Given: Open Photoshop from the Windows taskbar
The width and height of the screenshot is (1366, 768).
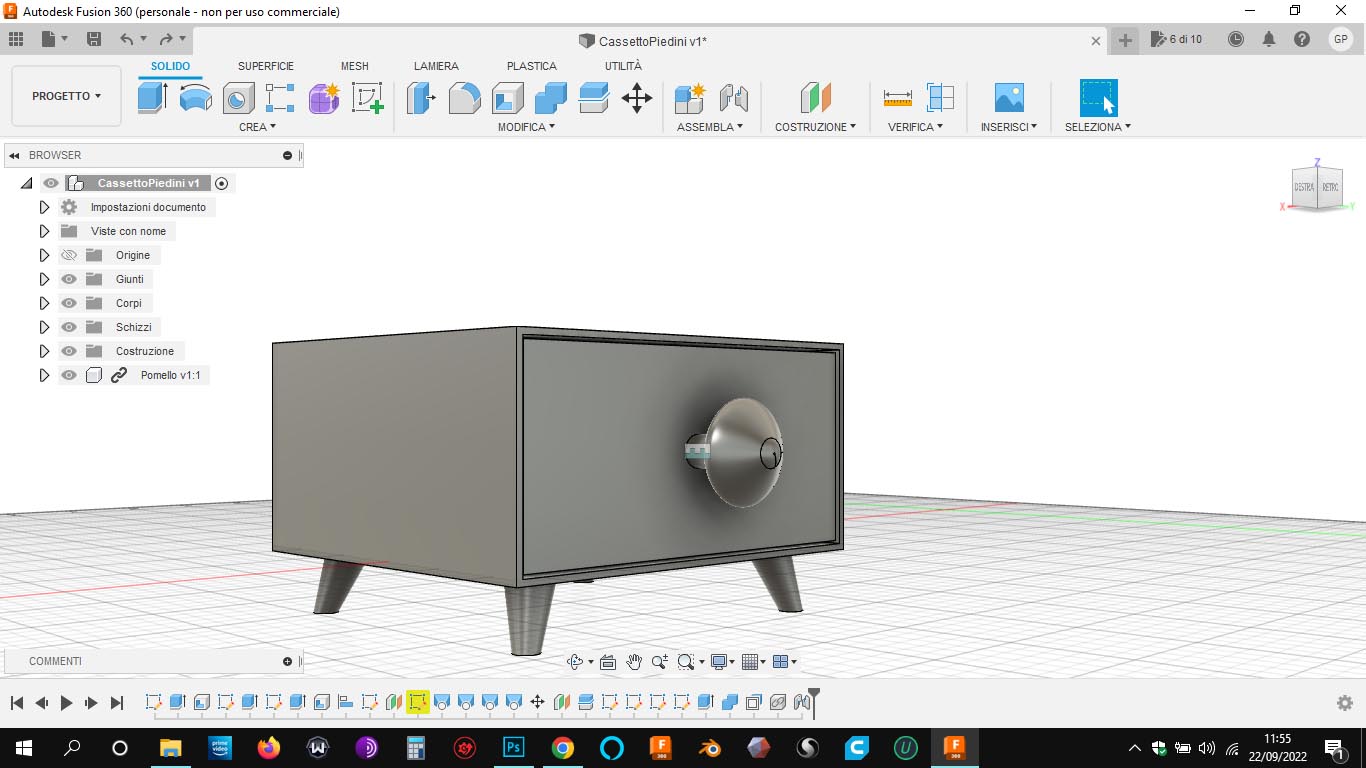Looking at the screenshot, I should pyautogui.click(x=514, y=747).
